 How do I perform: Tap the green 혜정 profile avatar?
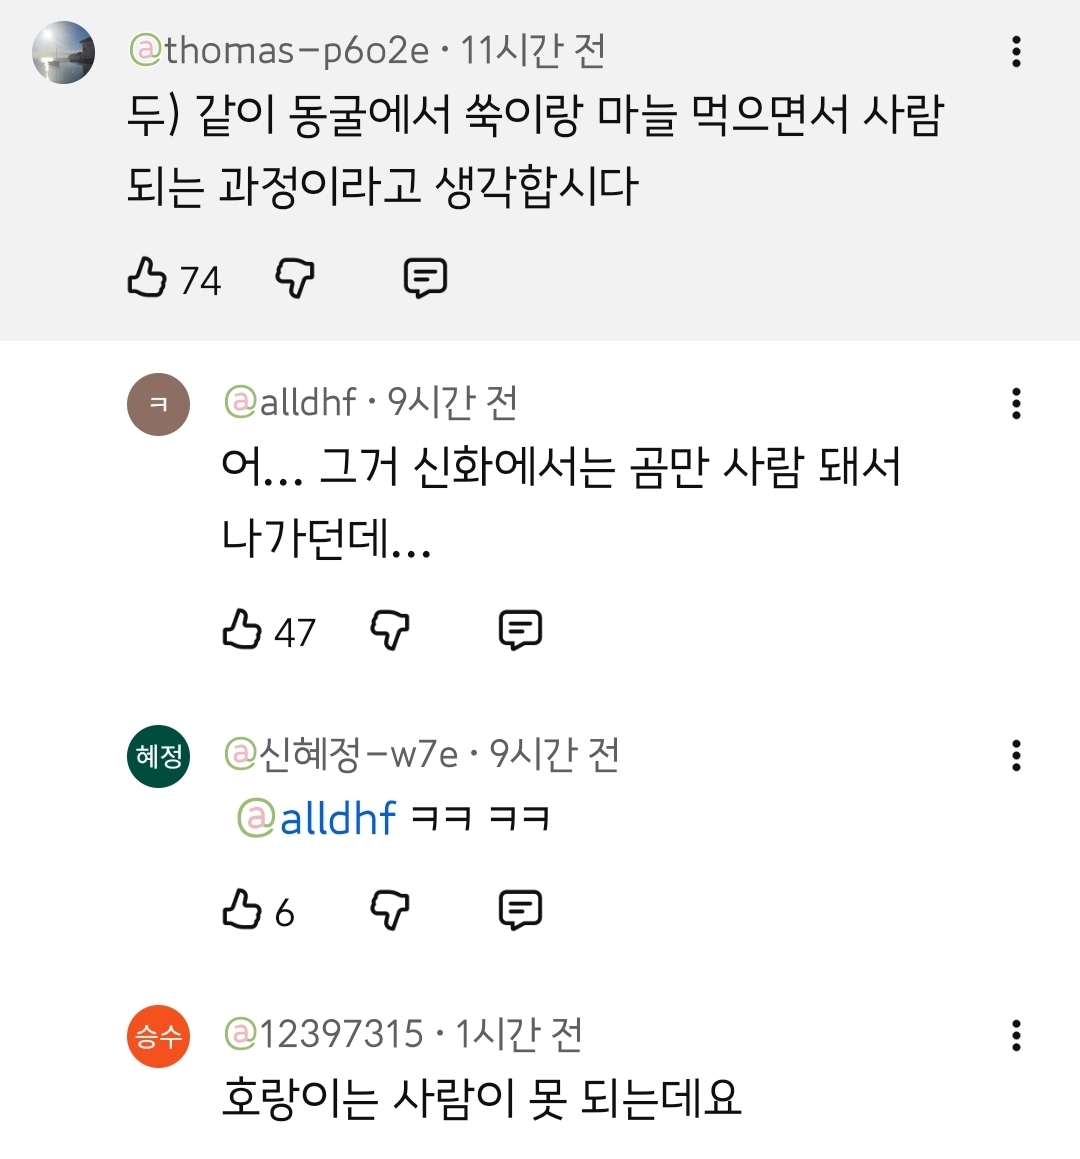click(158, 756)
